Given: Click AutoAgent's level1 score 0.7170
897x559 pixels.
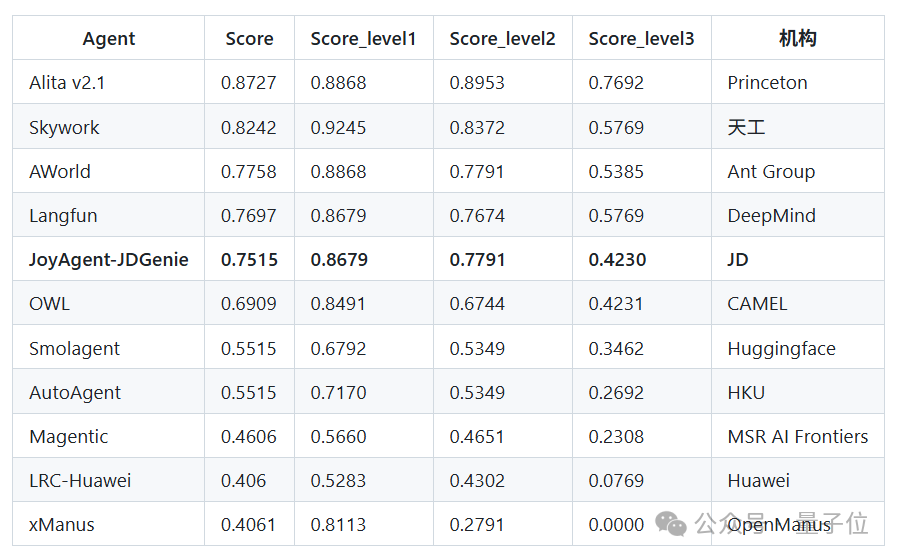Looking at the screenshot, I should point(338,392).
